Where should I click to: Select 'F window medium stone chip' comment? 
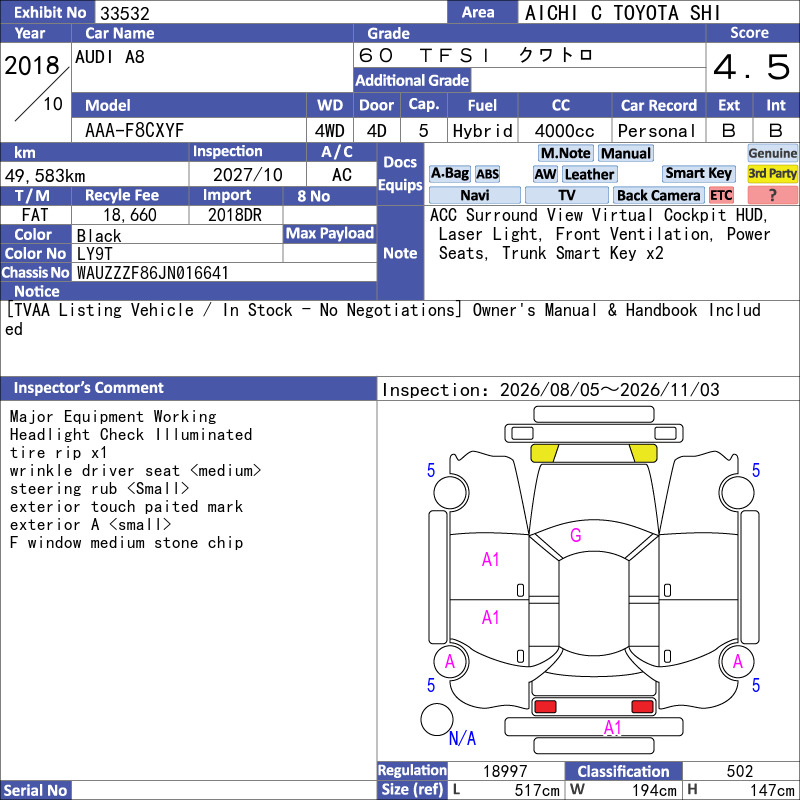(x=126, y=543)
